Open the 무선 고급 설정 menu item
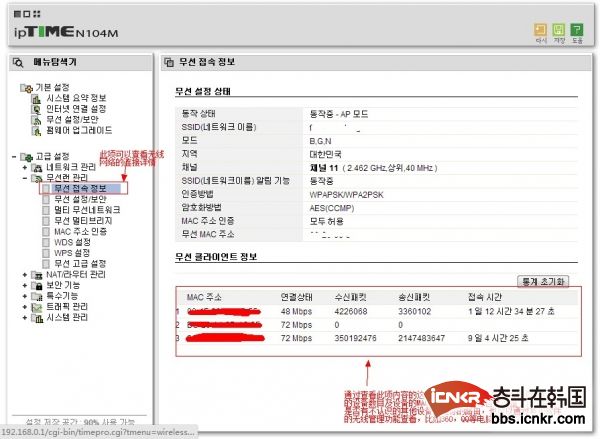Screen dimensions: 600x439 coord(80,264)
